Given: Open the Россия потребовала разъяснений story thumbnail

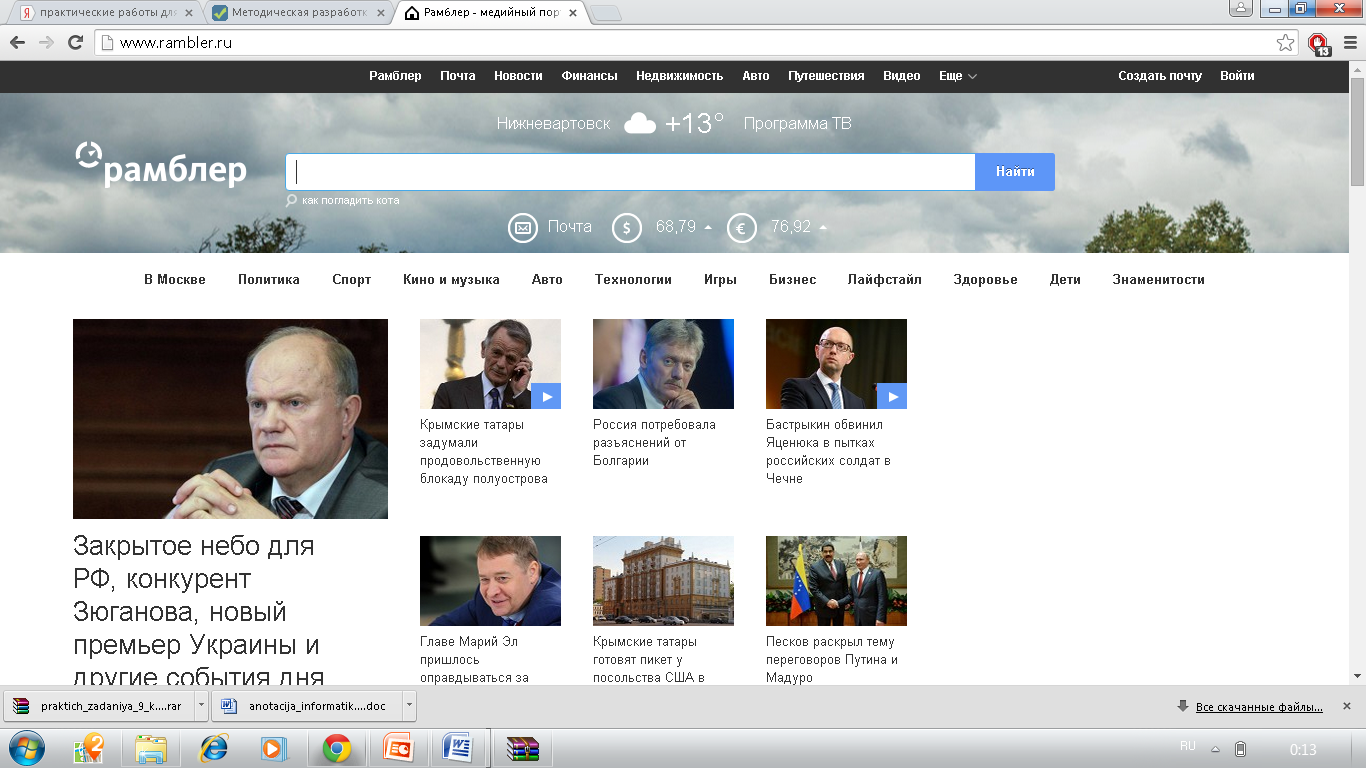Looking at the screenshot, I should 663,364.
